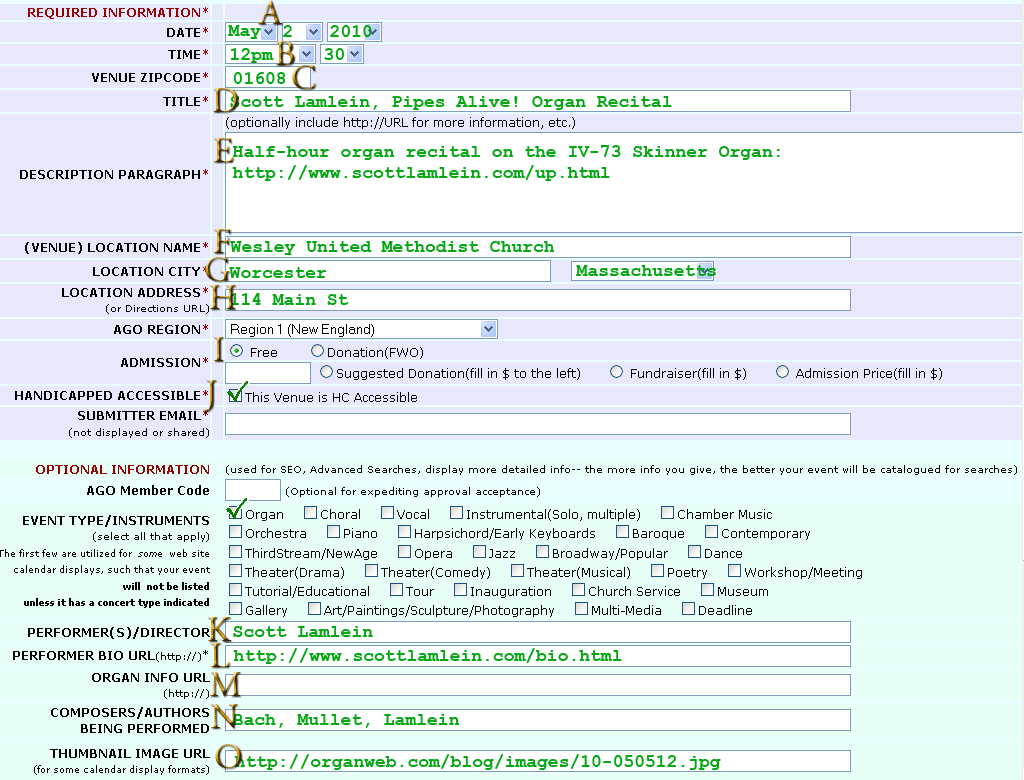Check the Workshop/Meeting checkbox
Viewport: 1024px width, 780px height.
[x=734, y=571]
